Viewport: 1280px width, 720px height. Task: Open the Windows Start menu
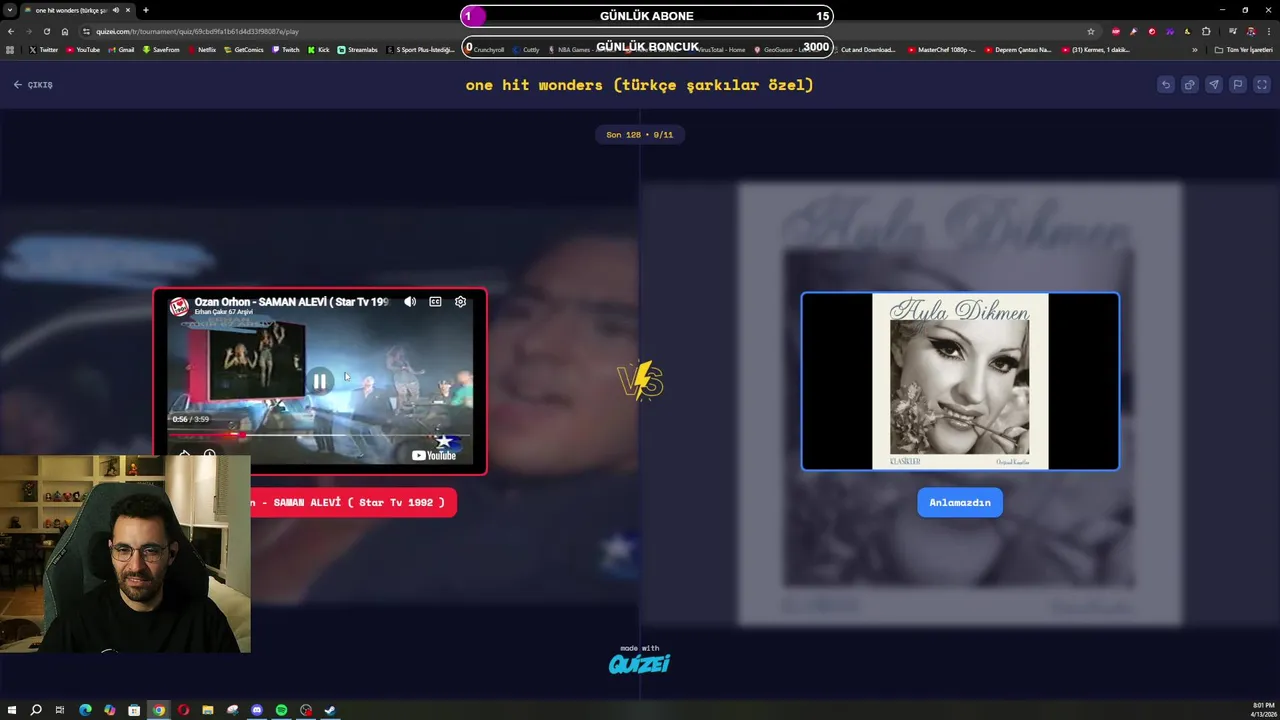12,710
